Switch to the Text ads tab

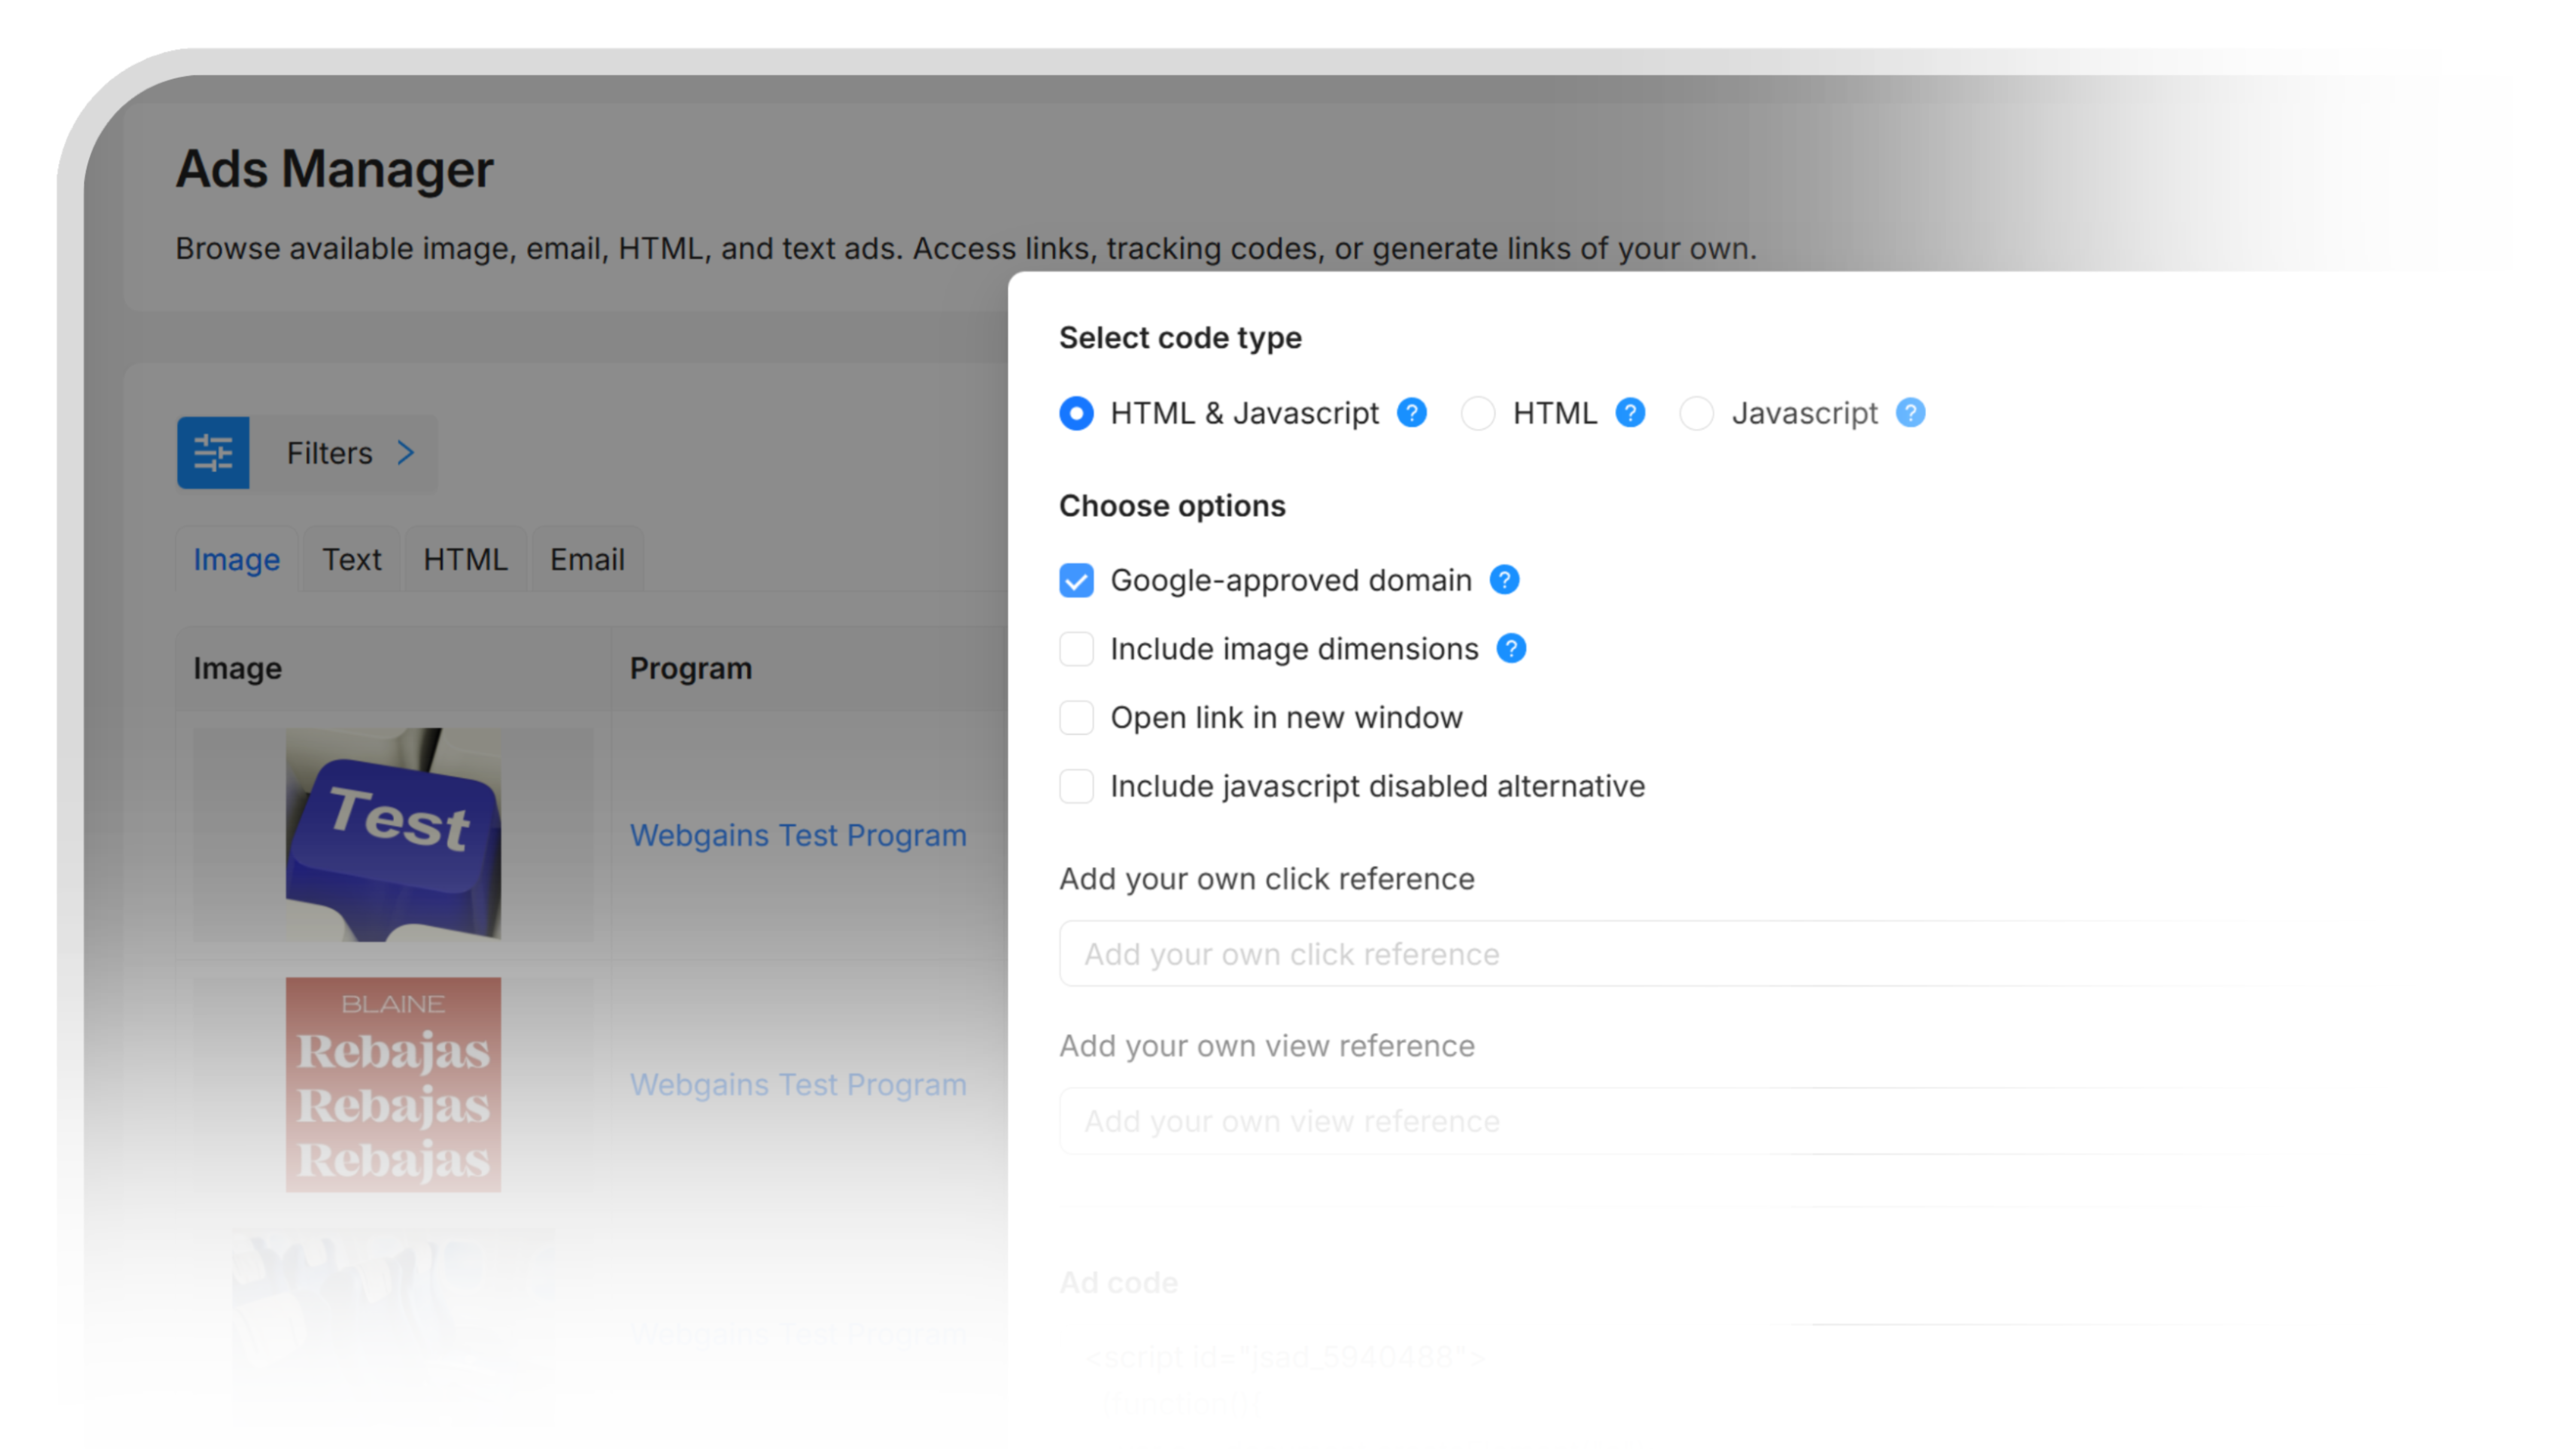click(x=351, y=560)
